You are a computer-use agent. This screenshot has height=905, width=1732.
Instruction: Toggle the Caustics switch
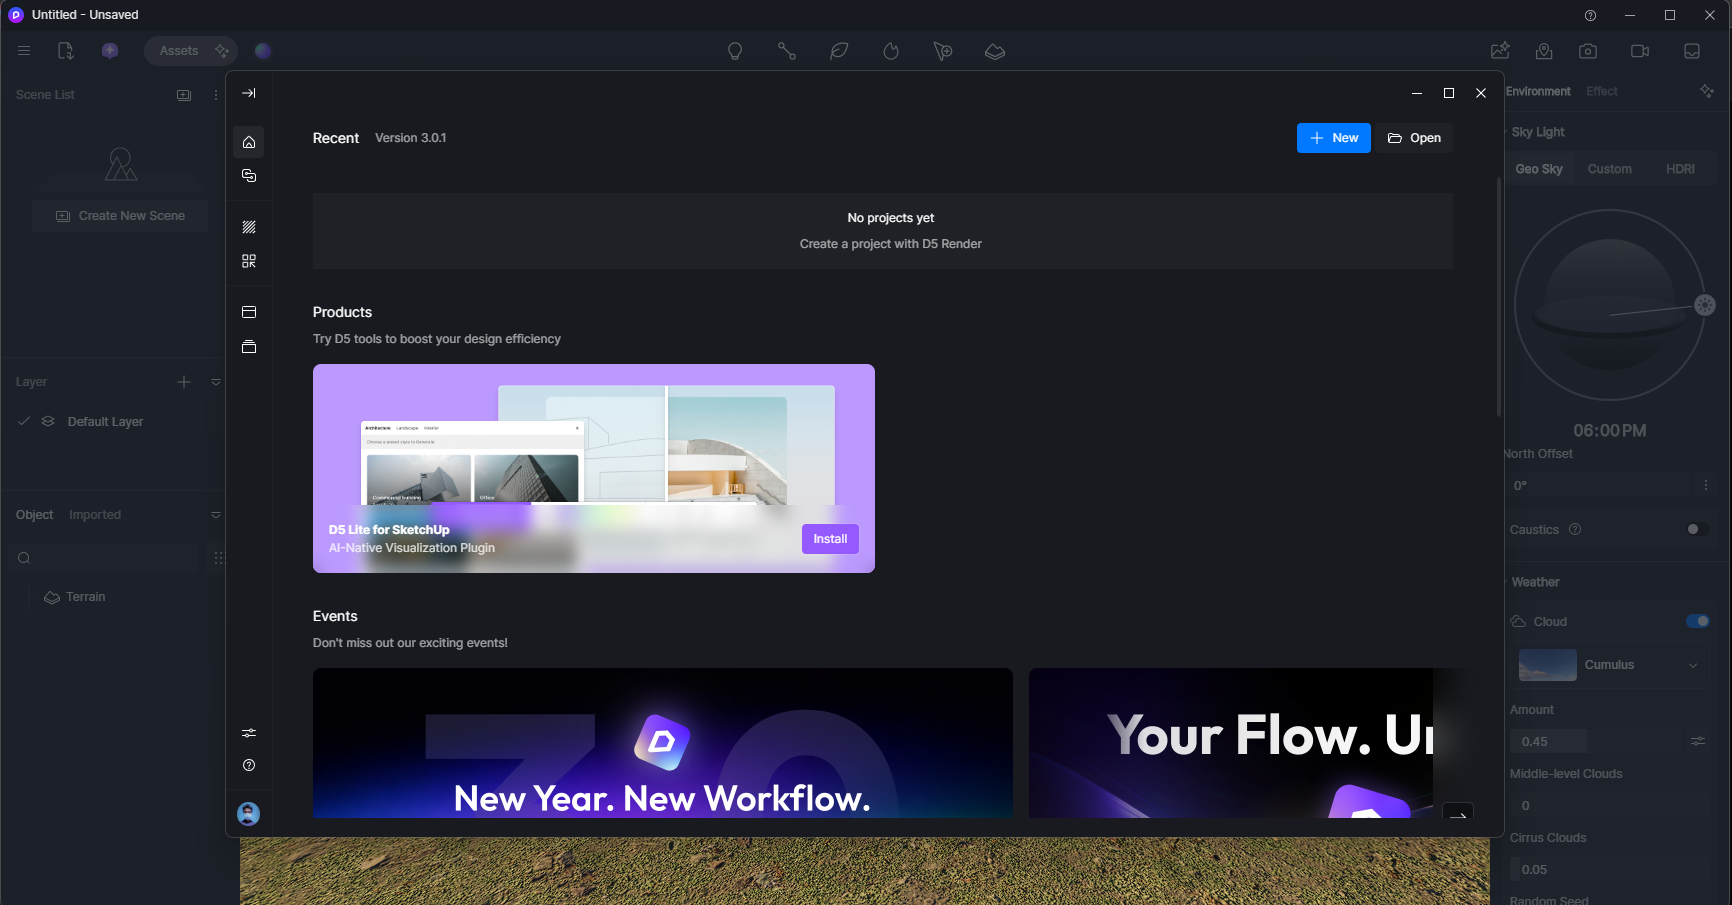[1697, 529]
